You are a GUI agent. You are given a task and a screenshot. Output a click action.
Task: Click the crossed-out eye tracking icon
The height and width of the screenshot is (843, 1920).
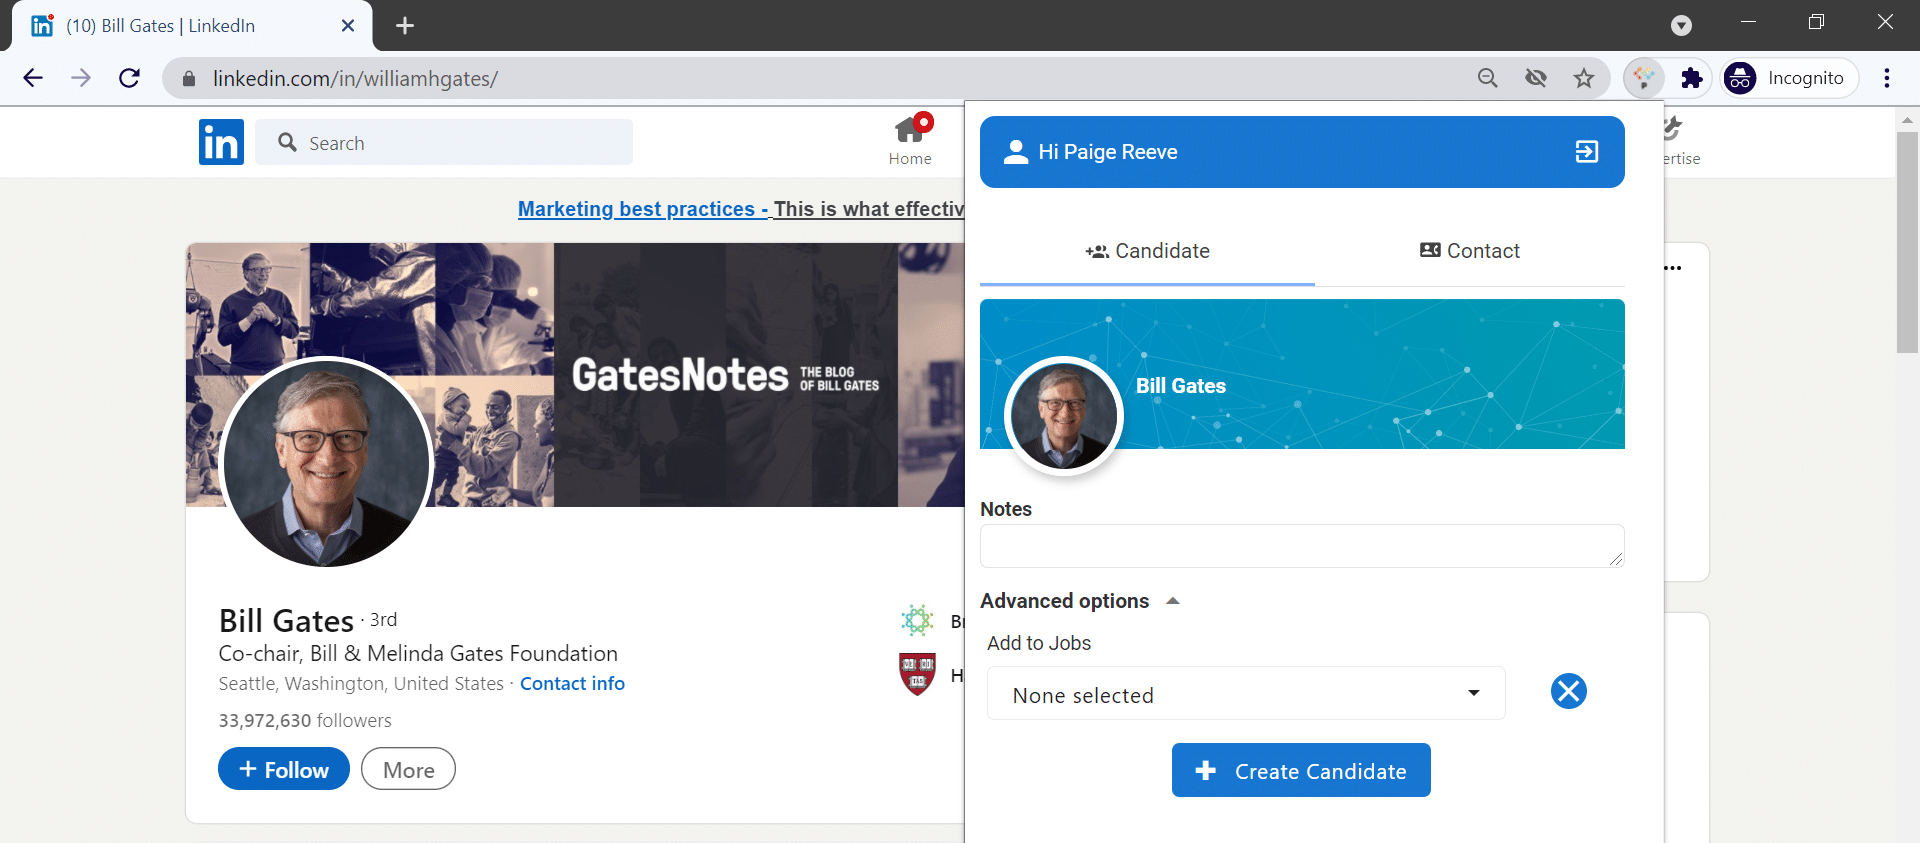pyautogui.click(x=1536, y=78)
